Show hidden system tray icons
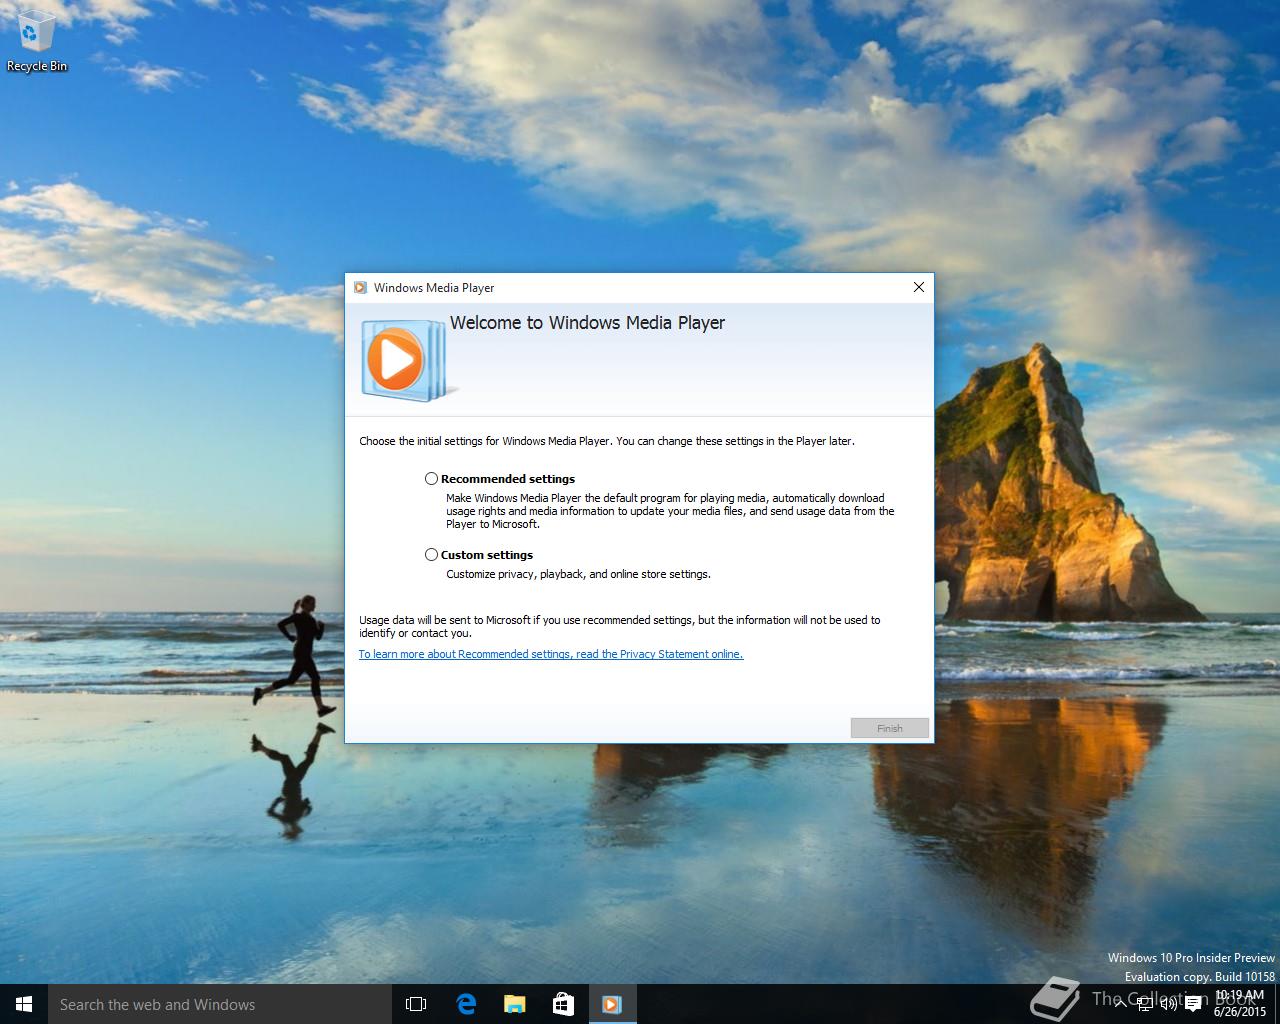The width and height of the screenshot is (1280, 1024). 1120,1005
